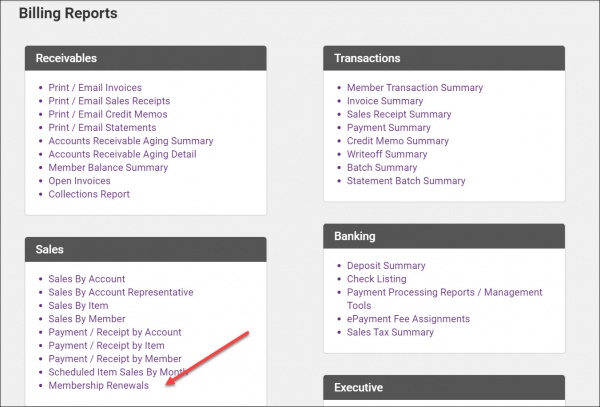Open Print / Email Sales Receipts link

(x=109, y=101)
